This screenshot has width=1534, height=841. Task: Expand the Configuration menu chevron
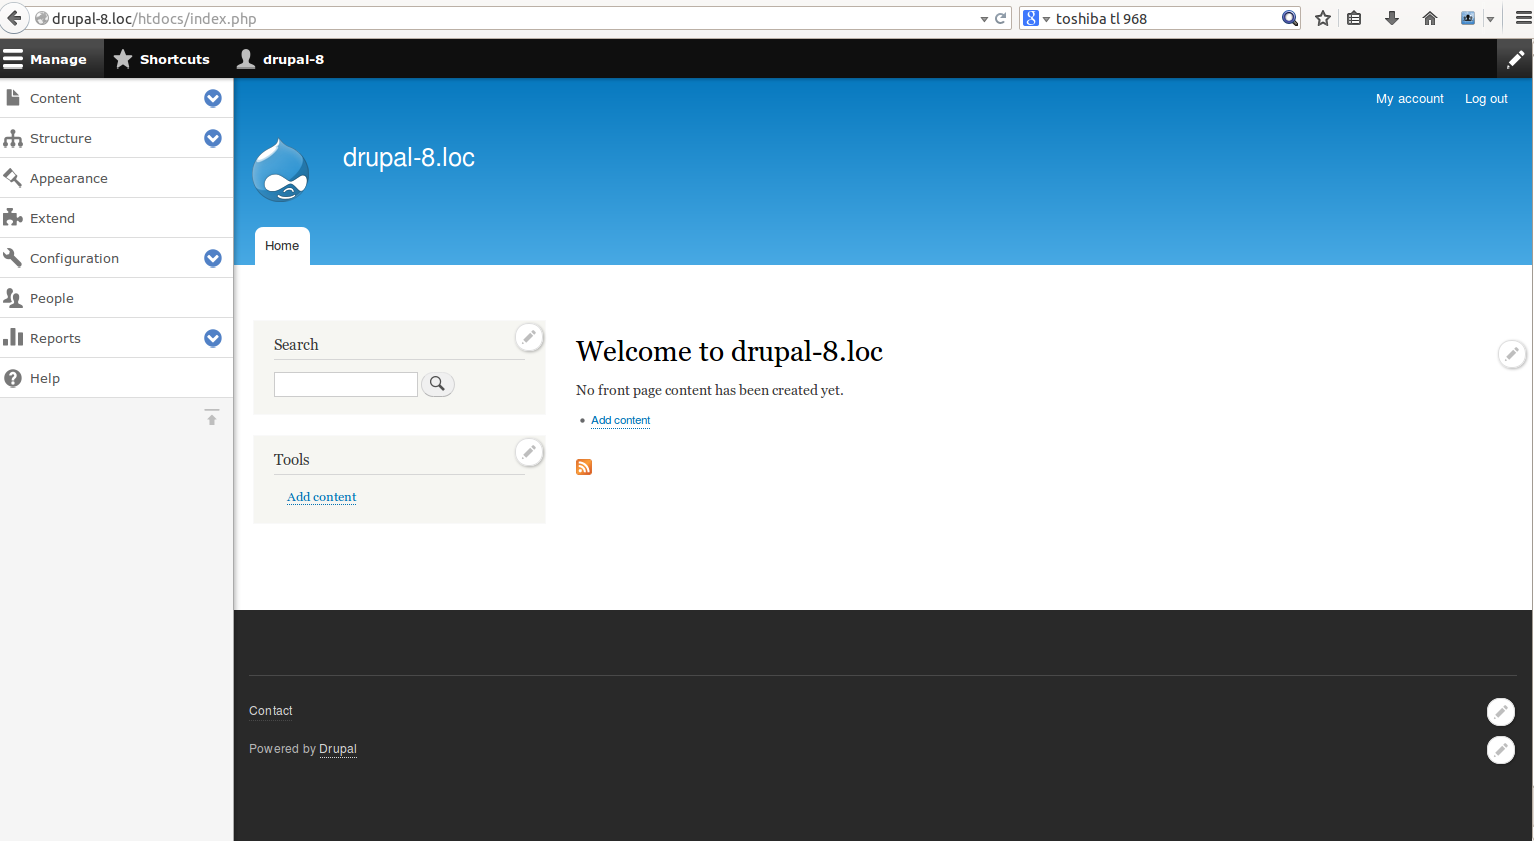[212, 258]
